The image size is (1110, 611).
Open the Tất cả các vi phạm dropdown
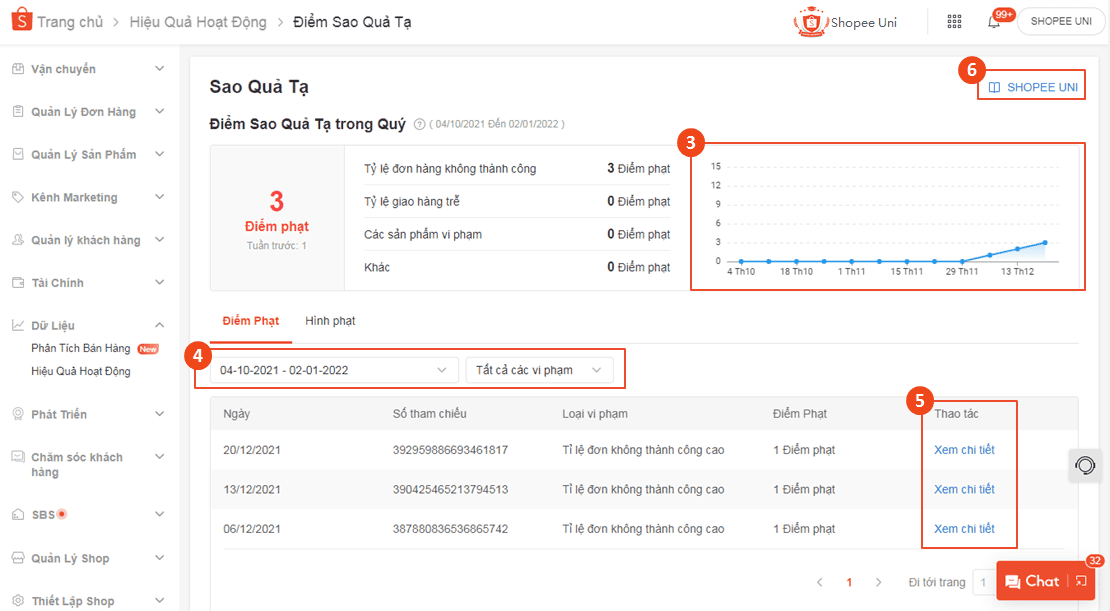539,370
